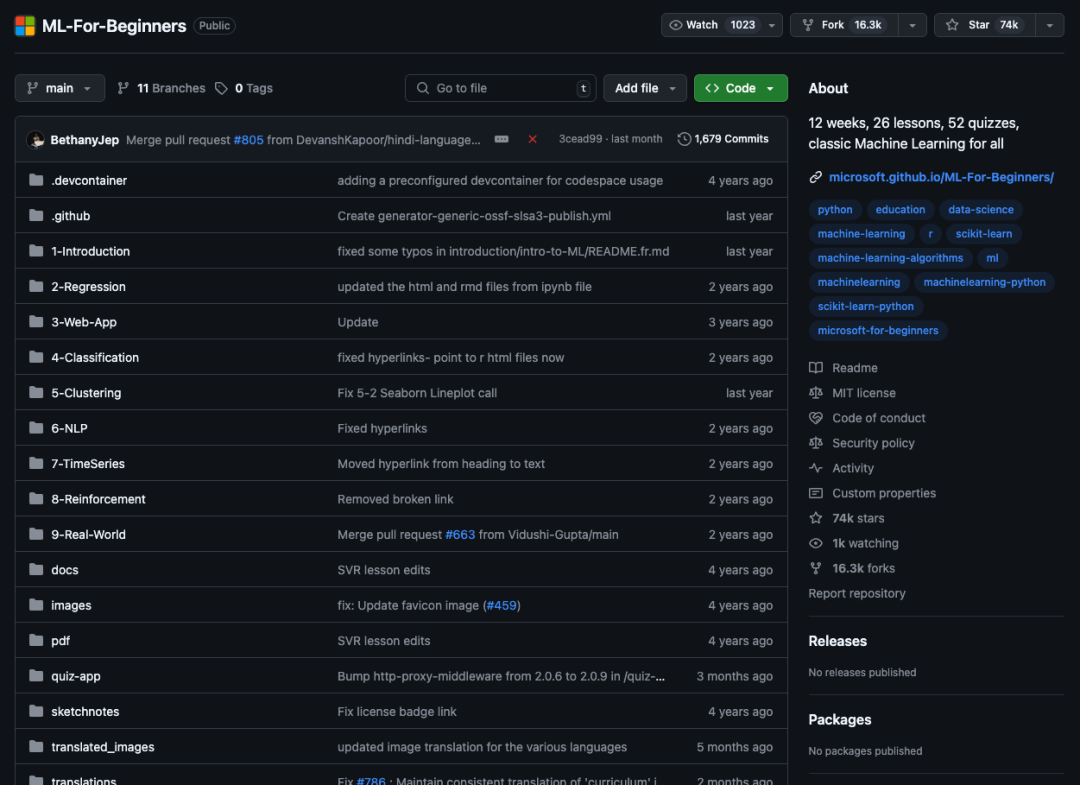1080x785 pixels.
Task: Select the python topic tag
Action: (835, 209)
